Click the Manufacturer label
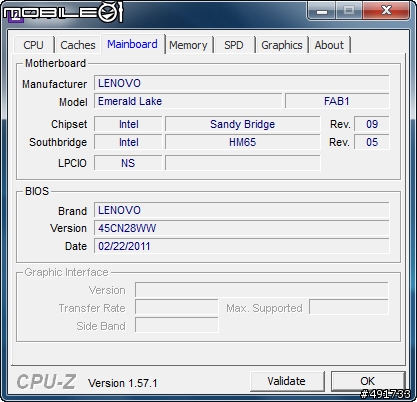The height and width of the screenshot is (402, 417). point(54,84)
